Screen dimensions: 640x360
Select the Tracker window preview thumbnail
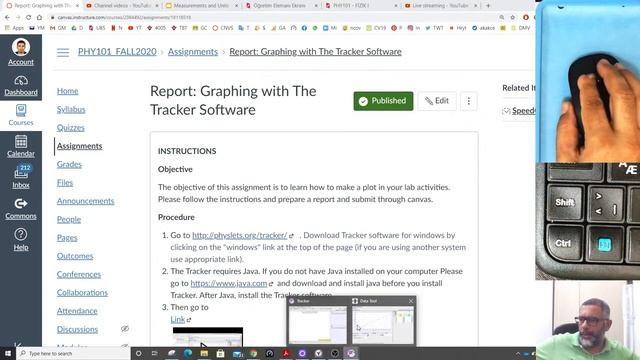pyautogui.click(x=318, y=325)
